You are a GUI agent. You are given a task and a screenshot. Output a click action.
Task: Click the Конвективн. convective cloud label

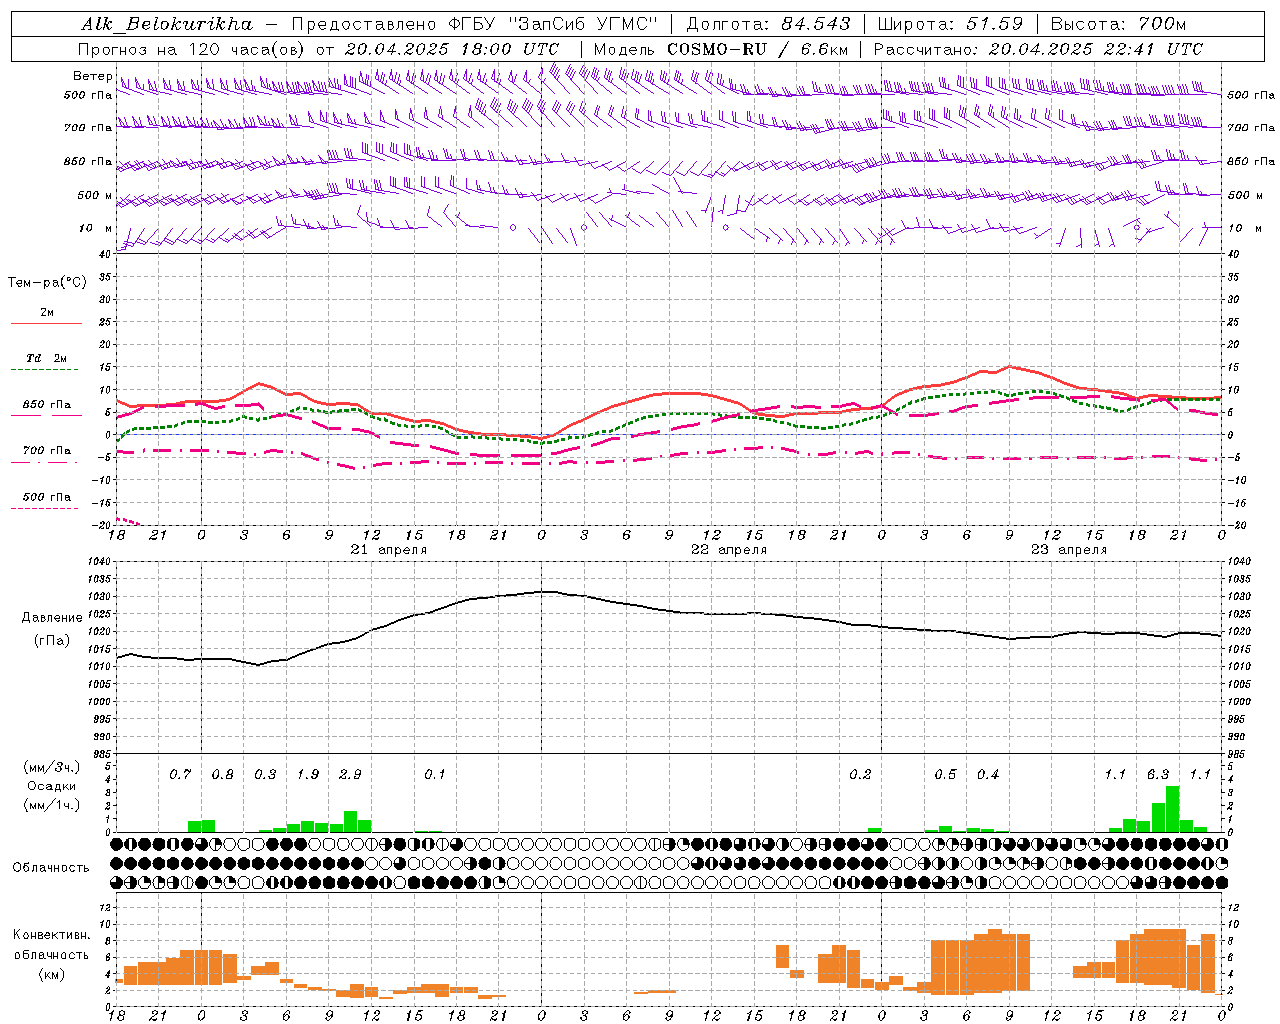51,935
